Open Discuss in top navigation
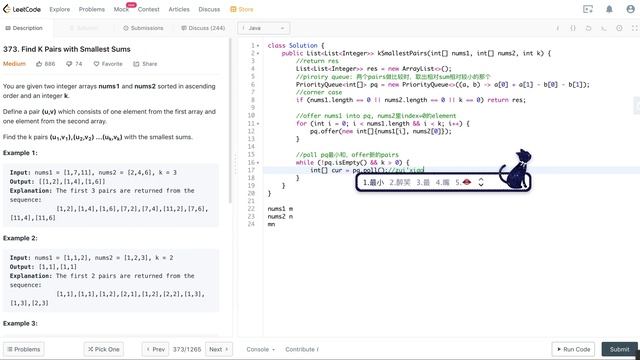 [209, 9]
